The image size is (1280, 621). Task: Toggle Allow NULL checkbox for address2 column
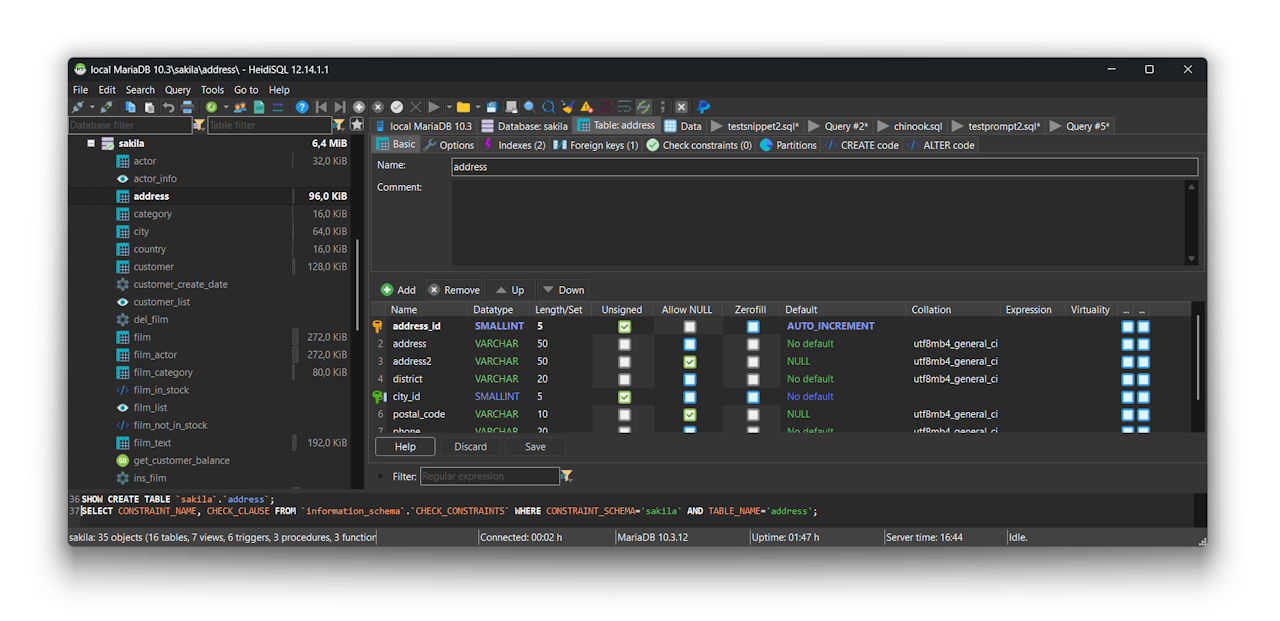click(689, 361)
